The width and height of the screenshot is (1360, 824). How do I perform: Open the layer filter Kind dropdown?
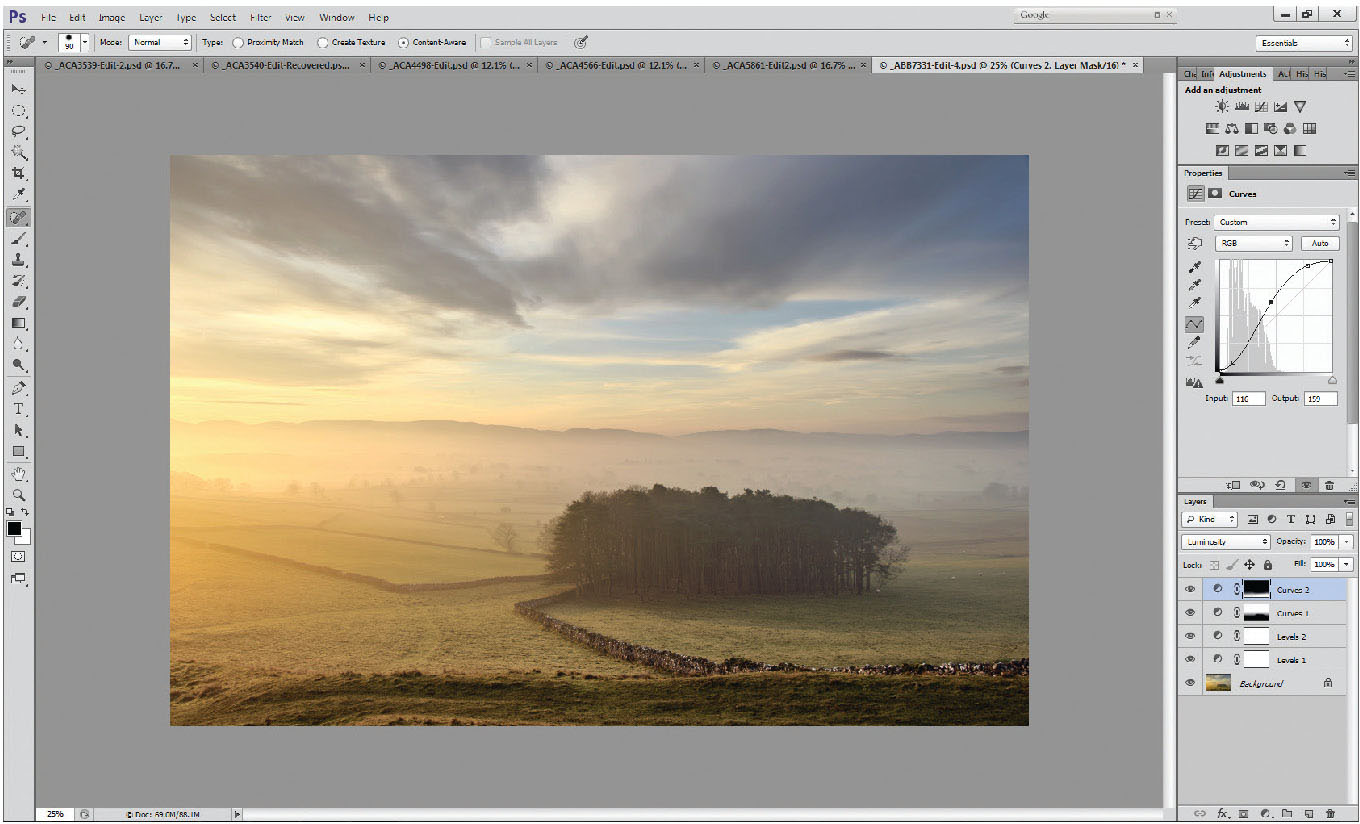(1210, 519)
